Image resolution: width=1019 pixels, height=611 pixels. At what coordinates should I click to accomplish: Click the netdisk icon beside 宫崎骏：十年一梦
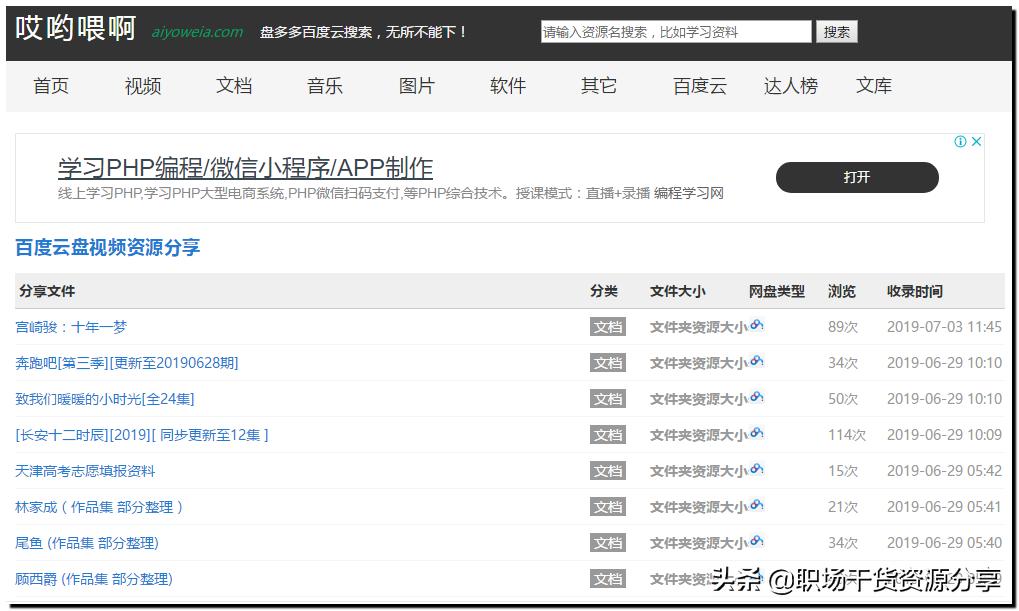click(757, 326)
